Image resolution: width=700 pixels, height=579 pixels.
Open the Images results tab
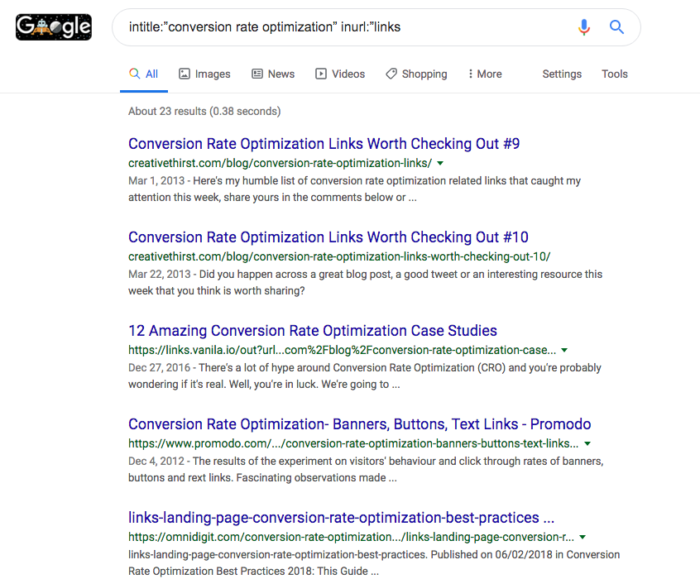[204, 74]
